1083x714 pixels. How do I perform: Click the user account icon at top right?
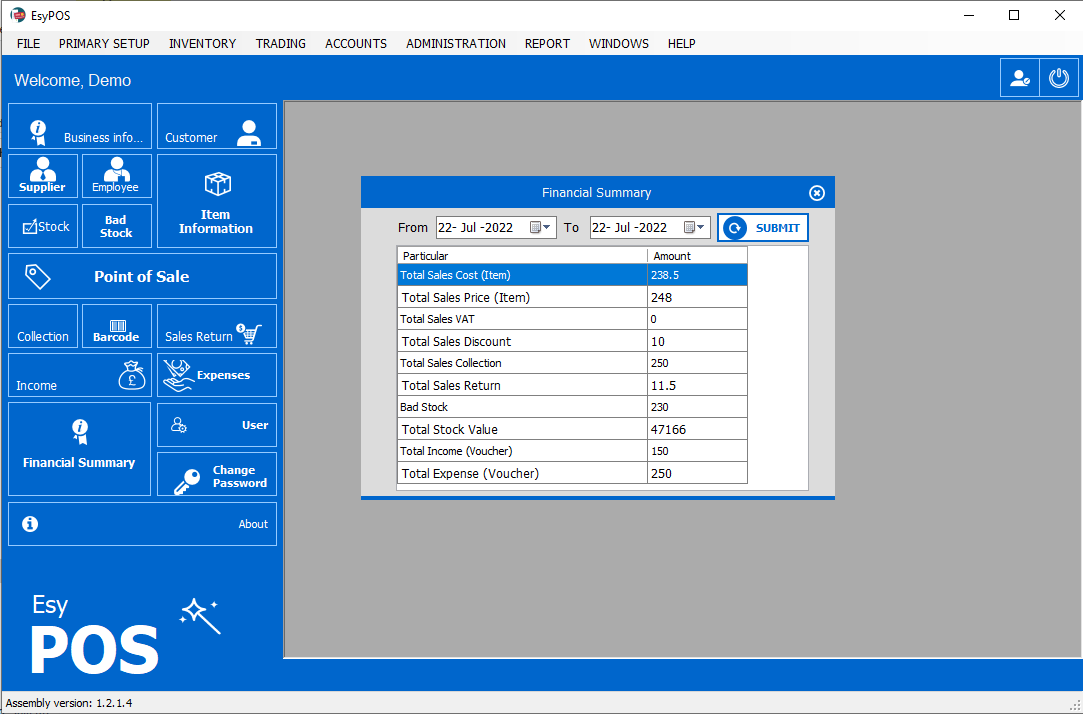(1019, 77)
